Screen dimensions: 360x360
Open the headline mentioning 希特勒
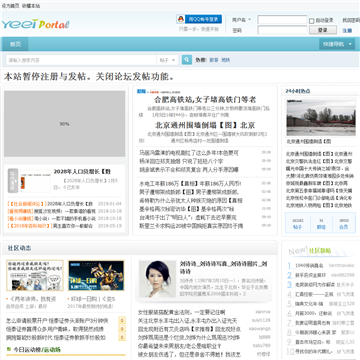191,201
